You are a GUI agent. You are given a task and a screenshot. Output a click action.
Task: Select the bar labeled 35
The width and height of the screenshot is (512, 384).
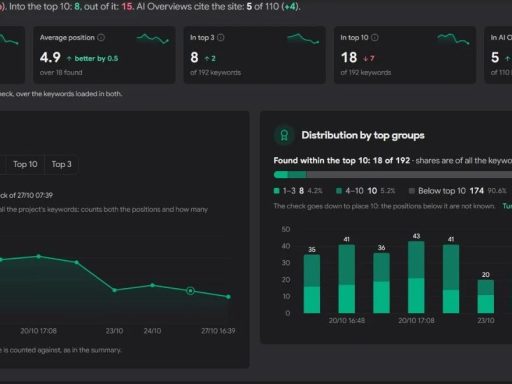(312, 284)
